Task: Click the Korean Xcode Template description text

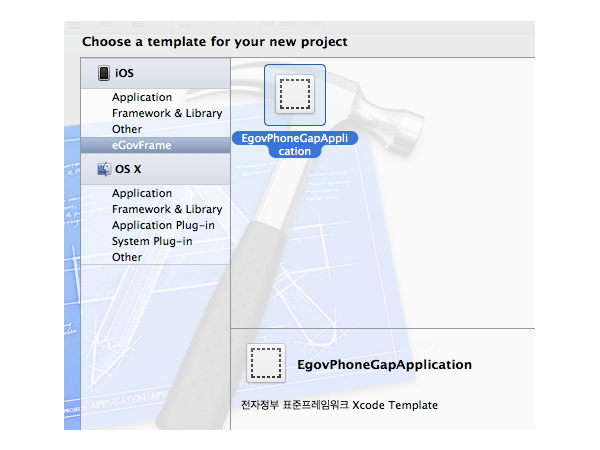Action: coord(339,405)
